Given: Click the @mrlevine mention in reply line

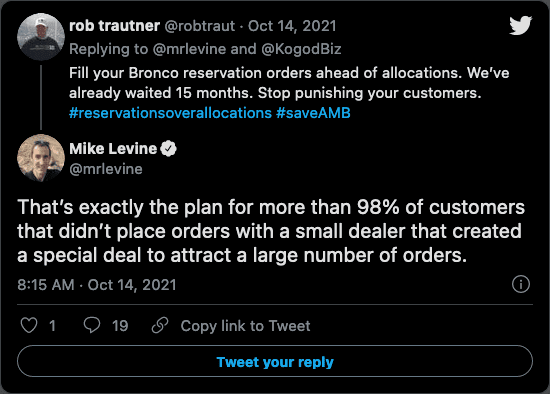Looking at the screenshot, I should (x=189, y=49).
